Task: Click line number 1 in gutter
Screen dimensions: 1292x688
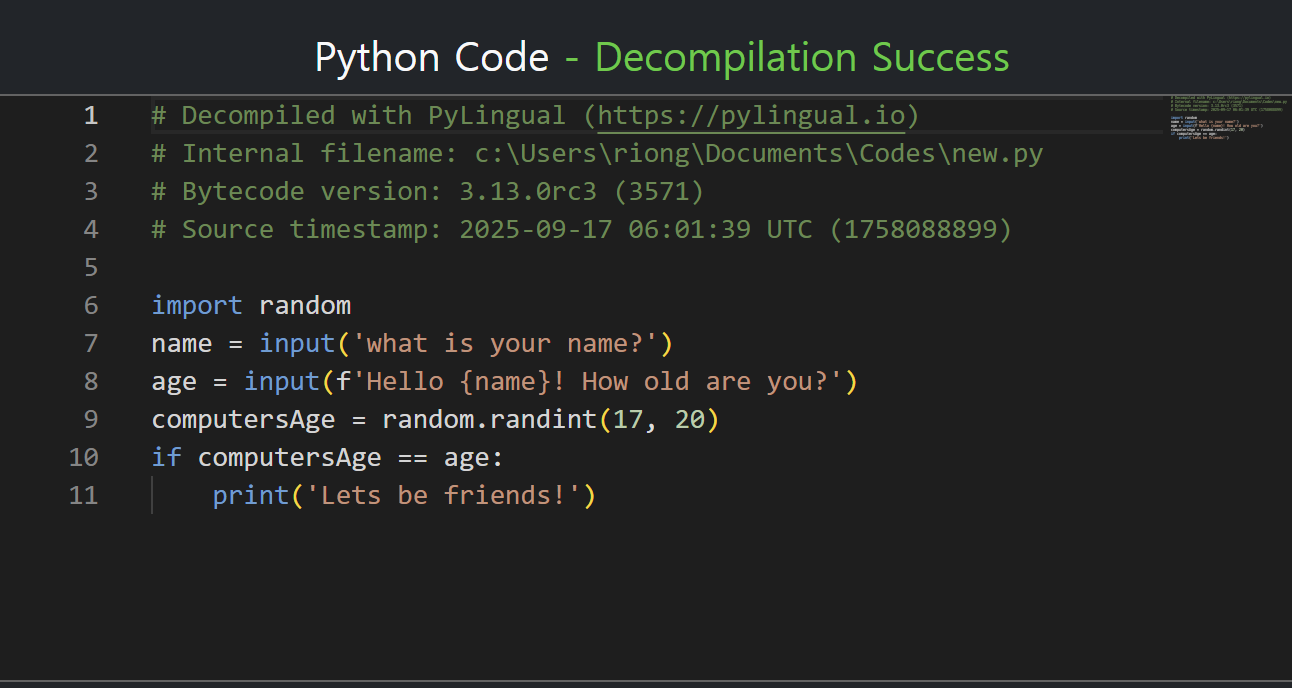Action: (91, 116)
